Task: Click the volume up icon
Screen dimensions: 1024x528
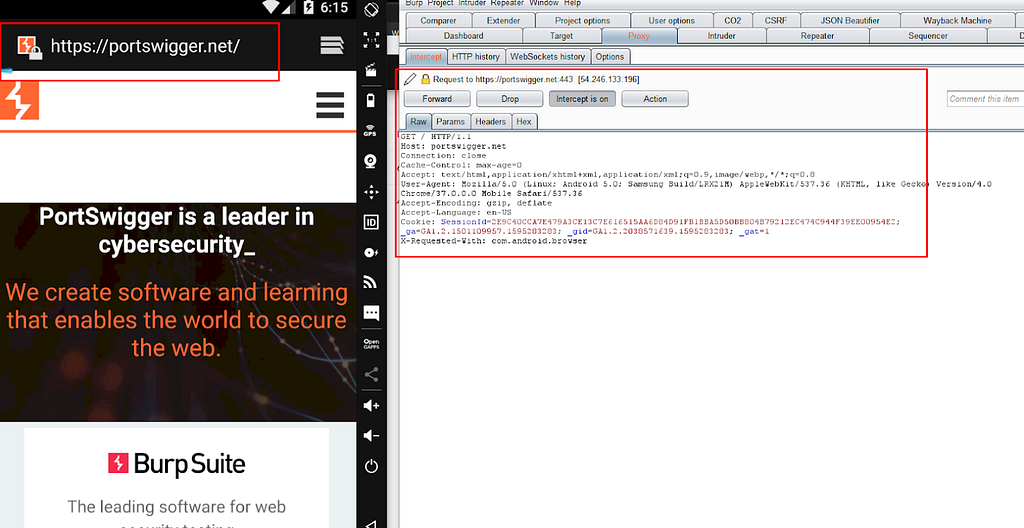Action: pyautogui.click(x=371, y=406)
